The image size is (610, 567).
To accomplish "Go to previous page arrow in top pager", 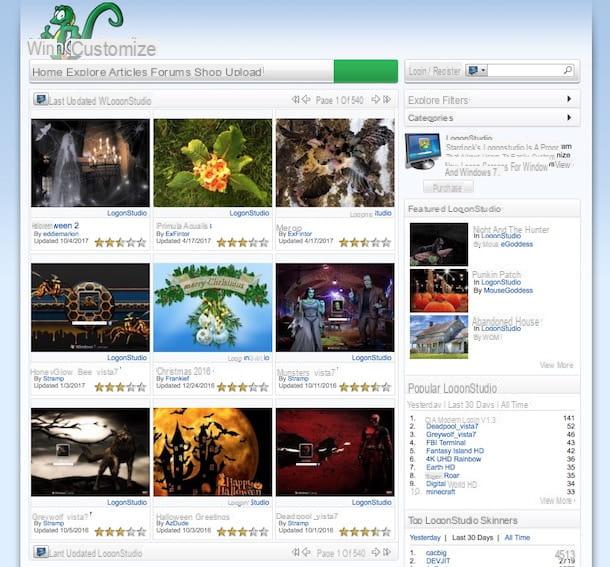I will (306, 100).
